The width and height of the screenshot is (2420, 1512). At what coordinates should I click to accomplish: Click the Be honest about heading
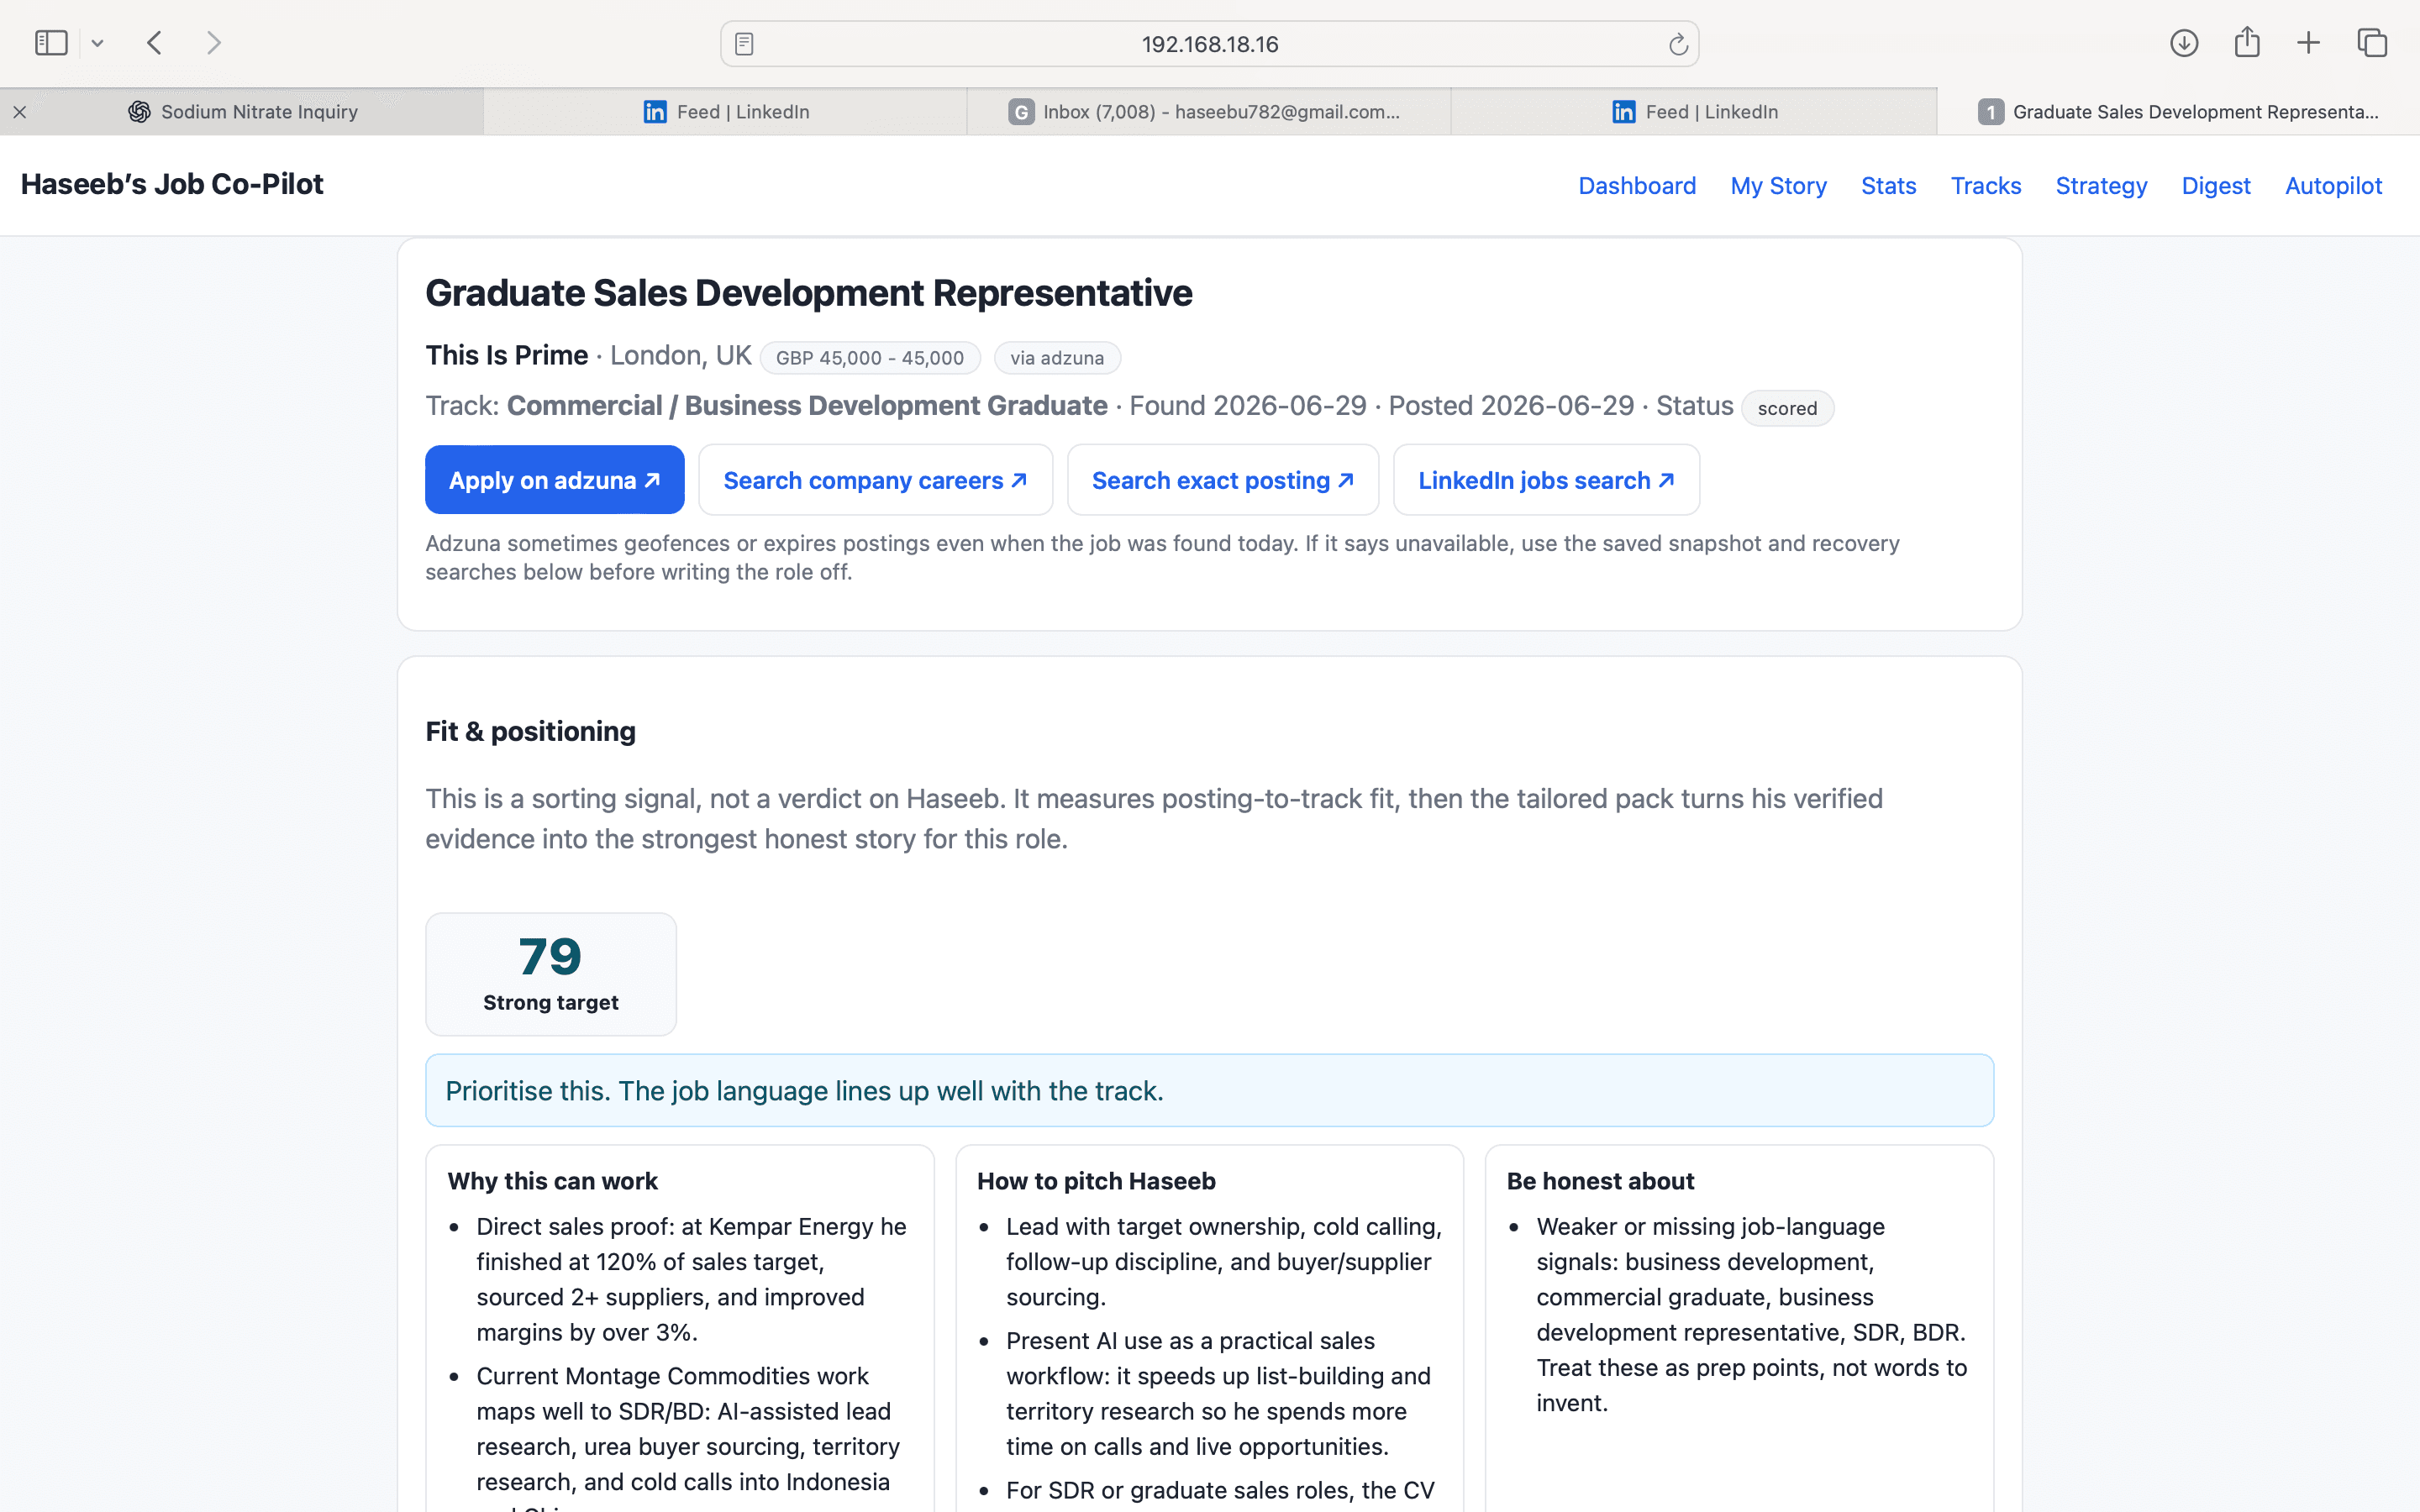[1600, 1181]
